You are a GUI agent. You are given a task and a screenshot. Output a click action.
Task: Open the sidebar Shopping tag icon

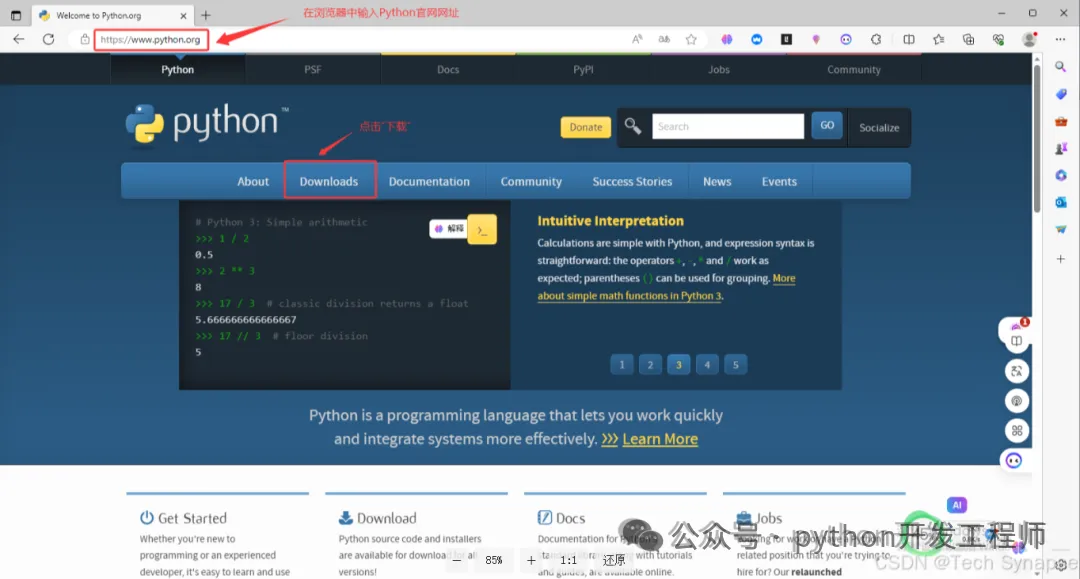click(x=1061, y=94)
